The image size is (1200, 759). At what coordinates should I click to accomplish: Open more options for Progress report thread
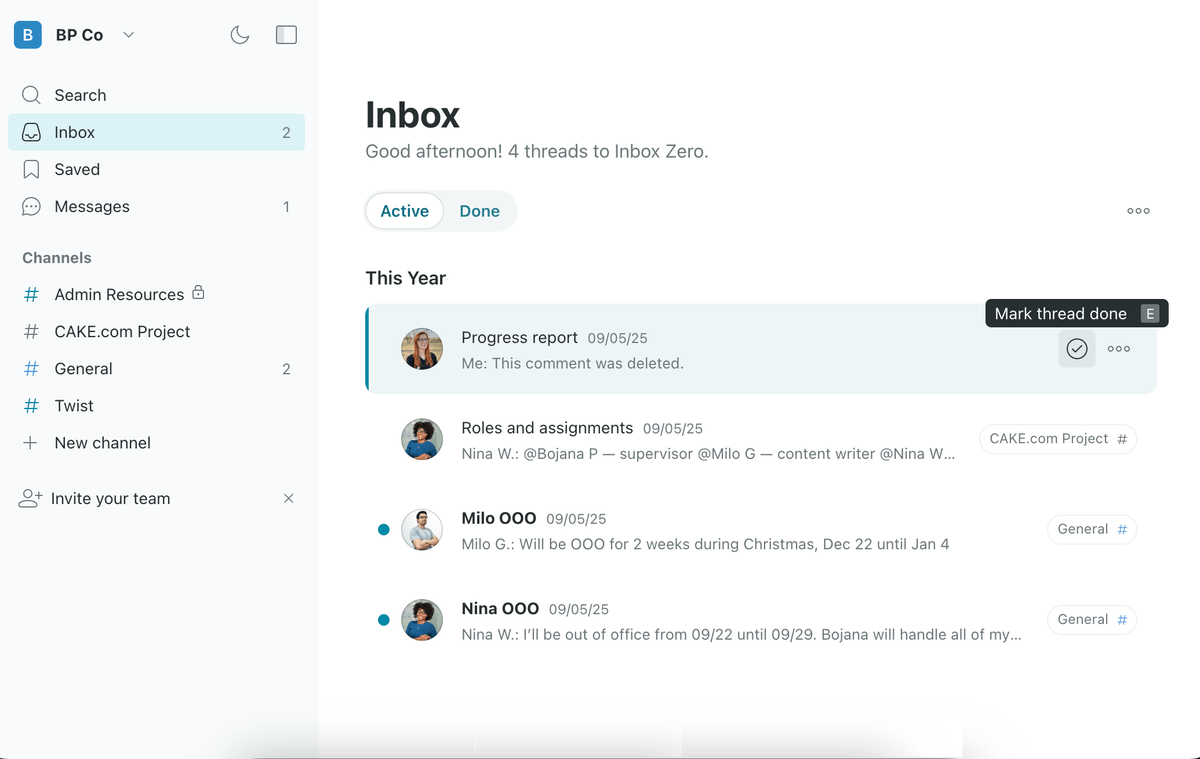(x=1119, y=349)
